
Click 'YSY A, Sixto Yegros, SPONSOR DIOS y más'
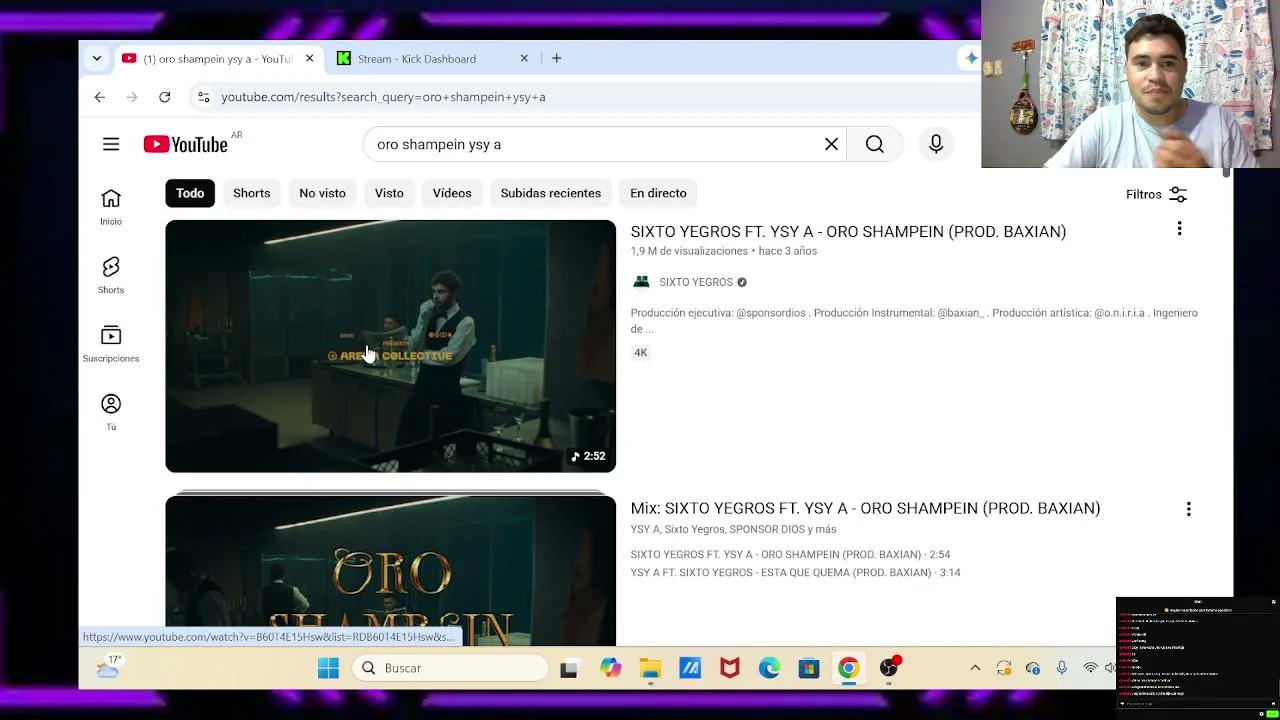(x=733, y=529)
